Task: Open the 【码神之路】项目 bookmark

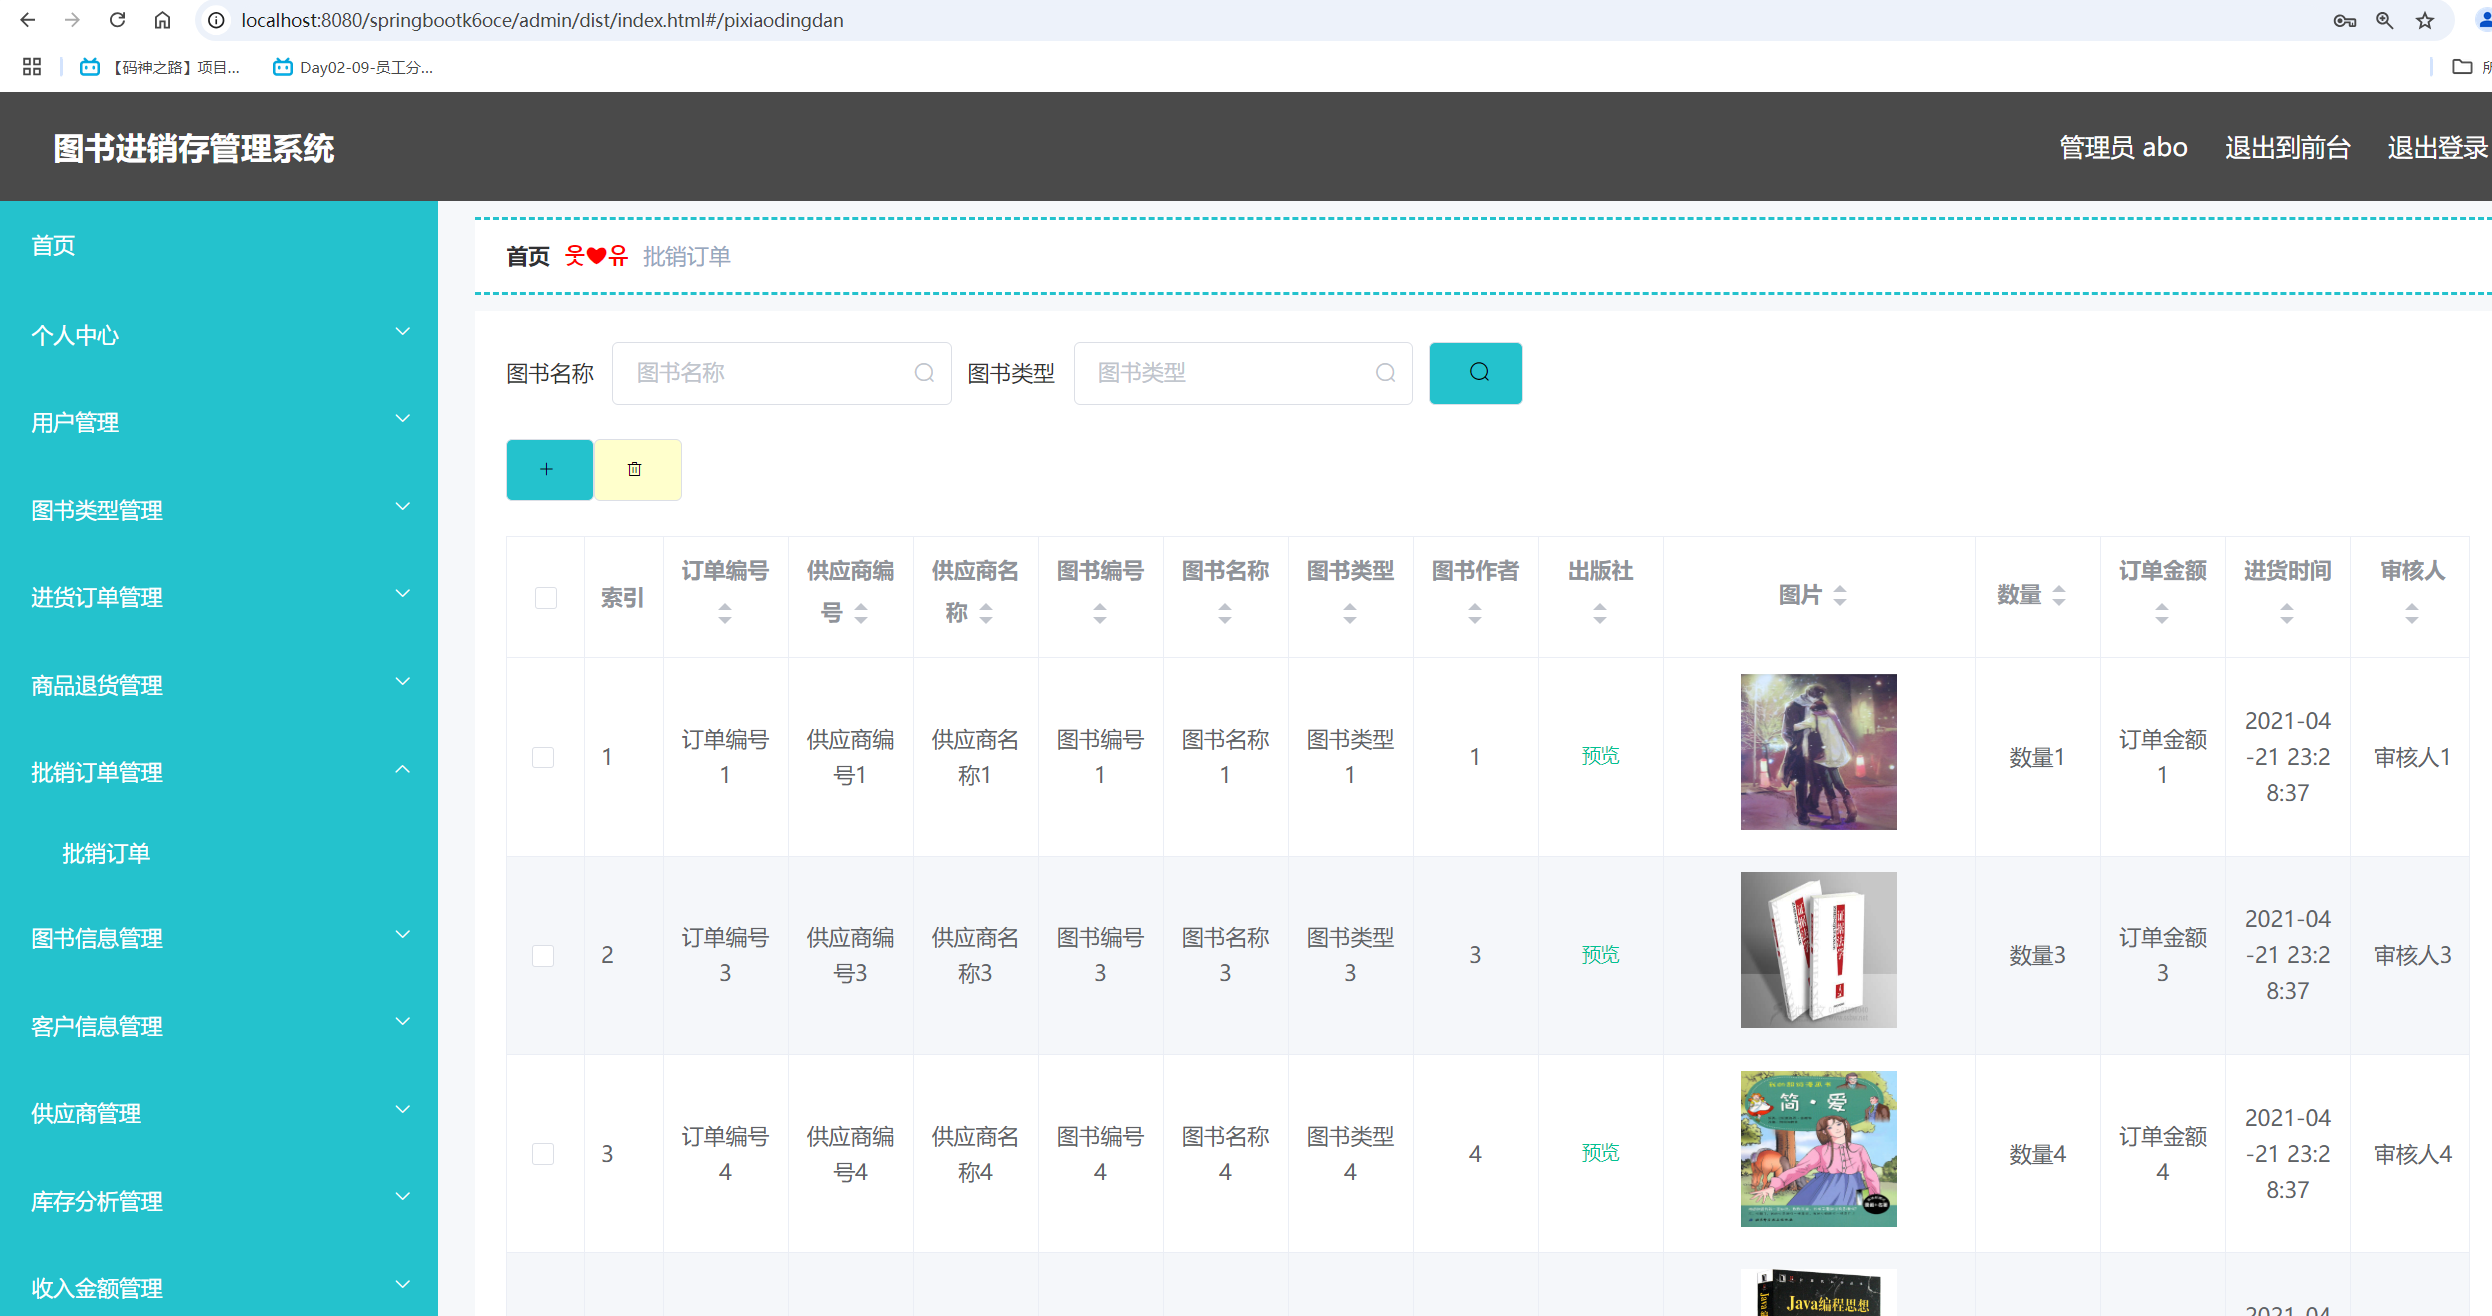Action: coord(161,67)
